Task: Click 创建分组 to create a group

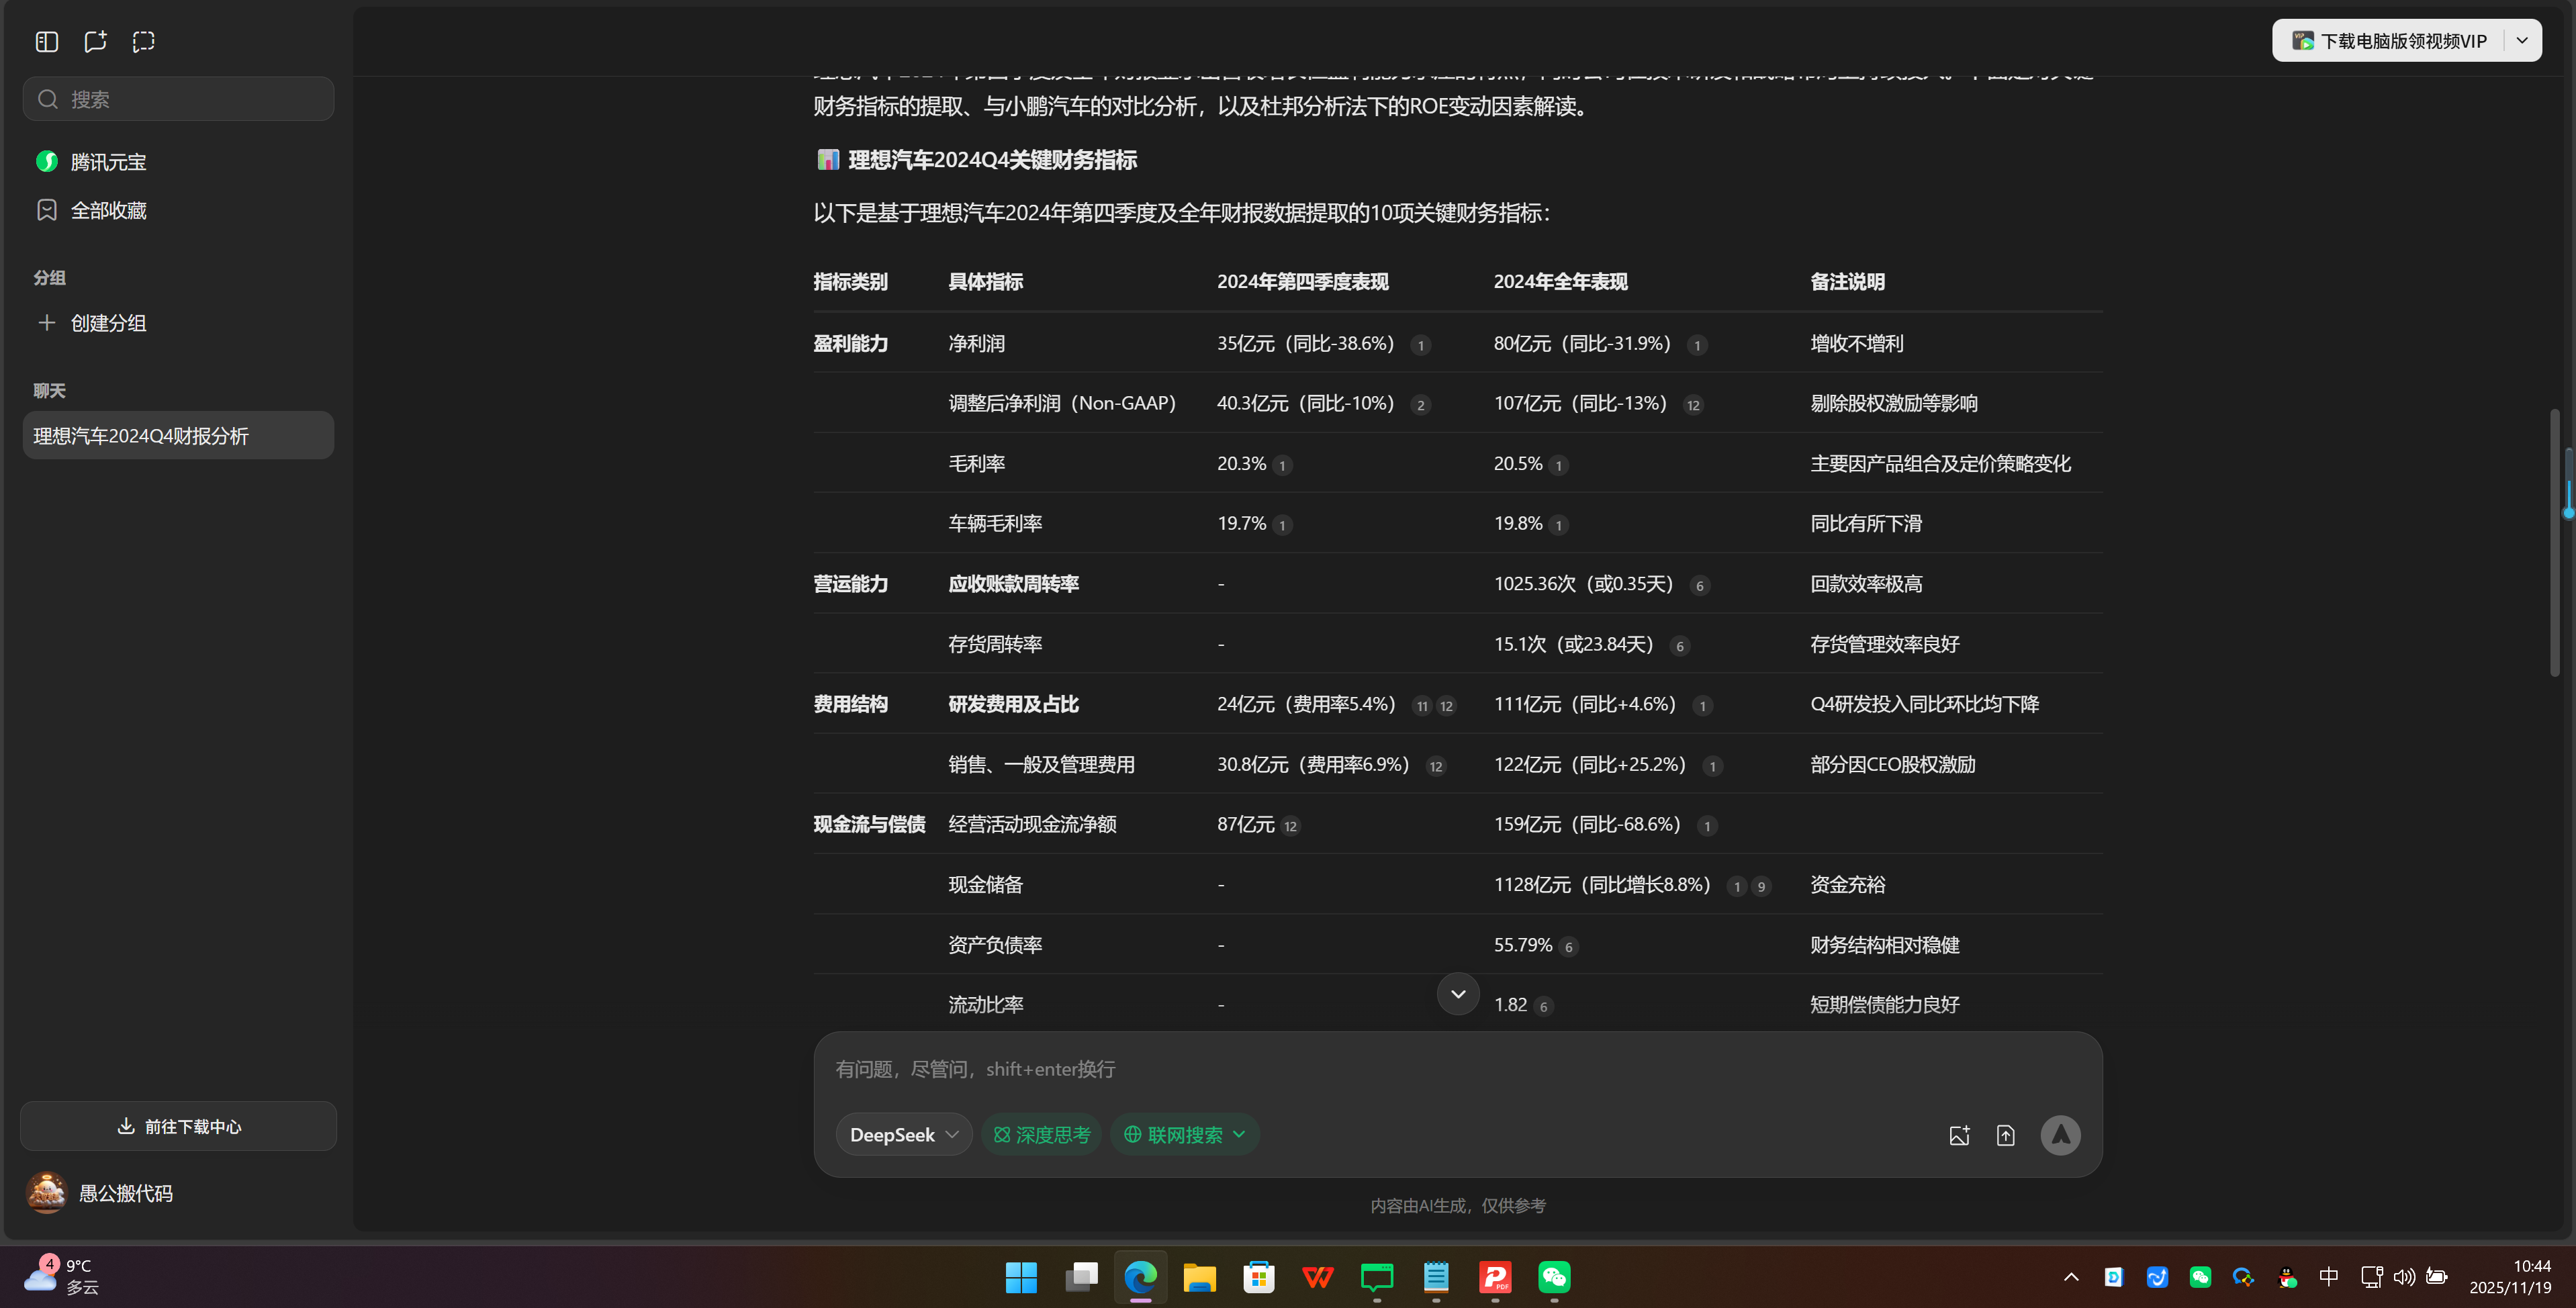Action: tap(106, 322)
